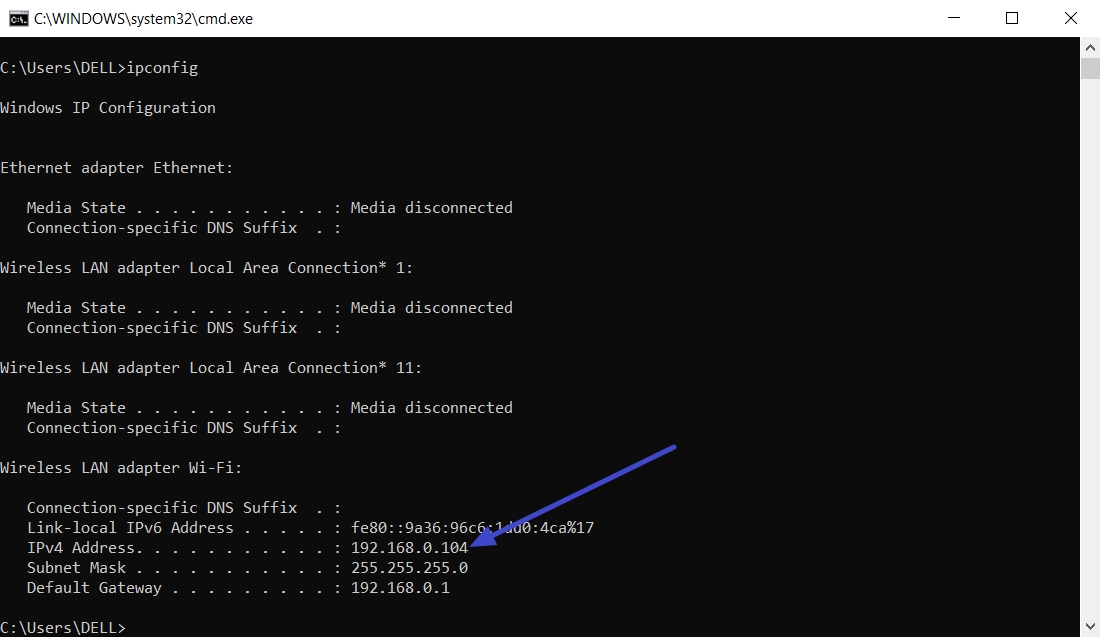Image resolution: width=1100 pixels, height=637 pixels.
Task: Click the 'Subnet Mask' label
Action: click(x=76, y=568)
